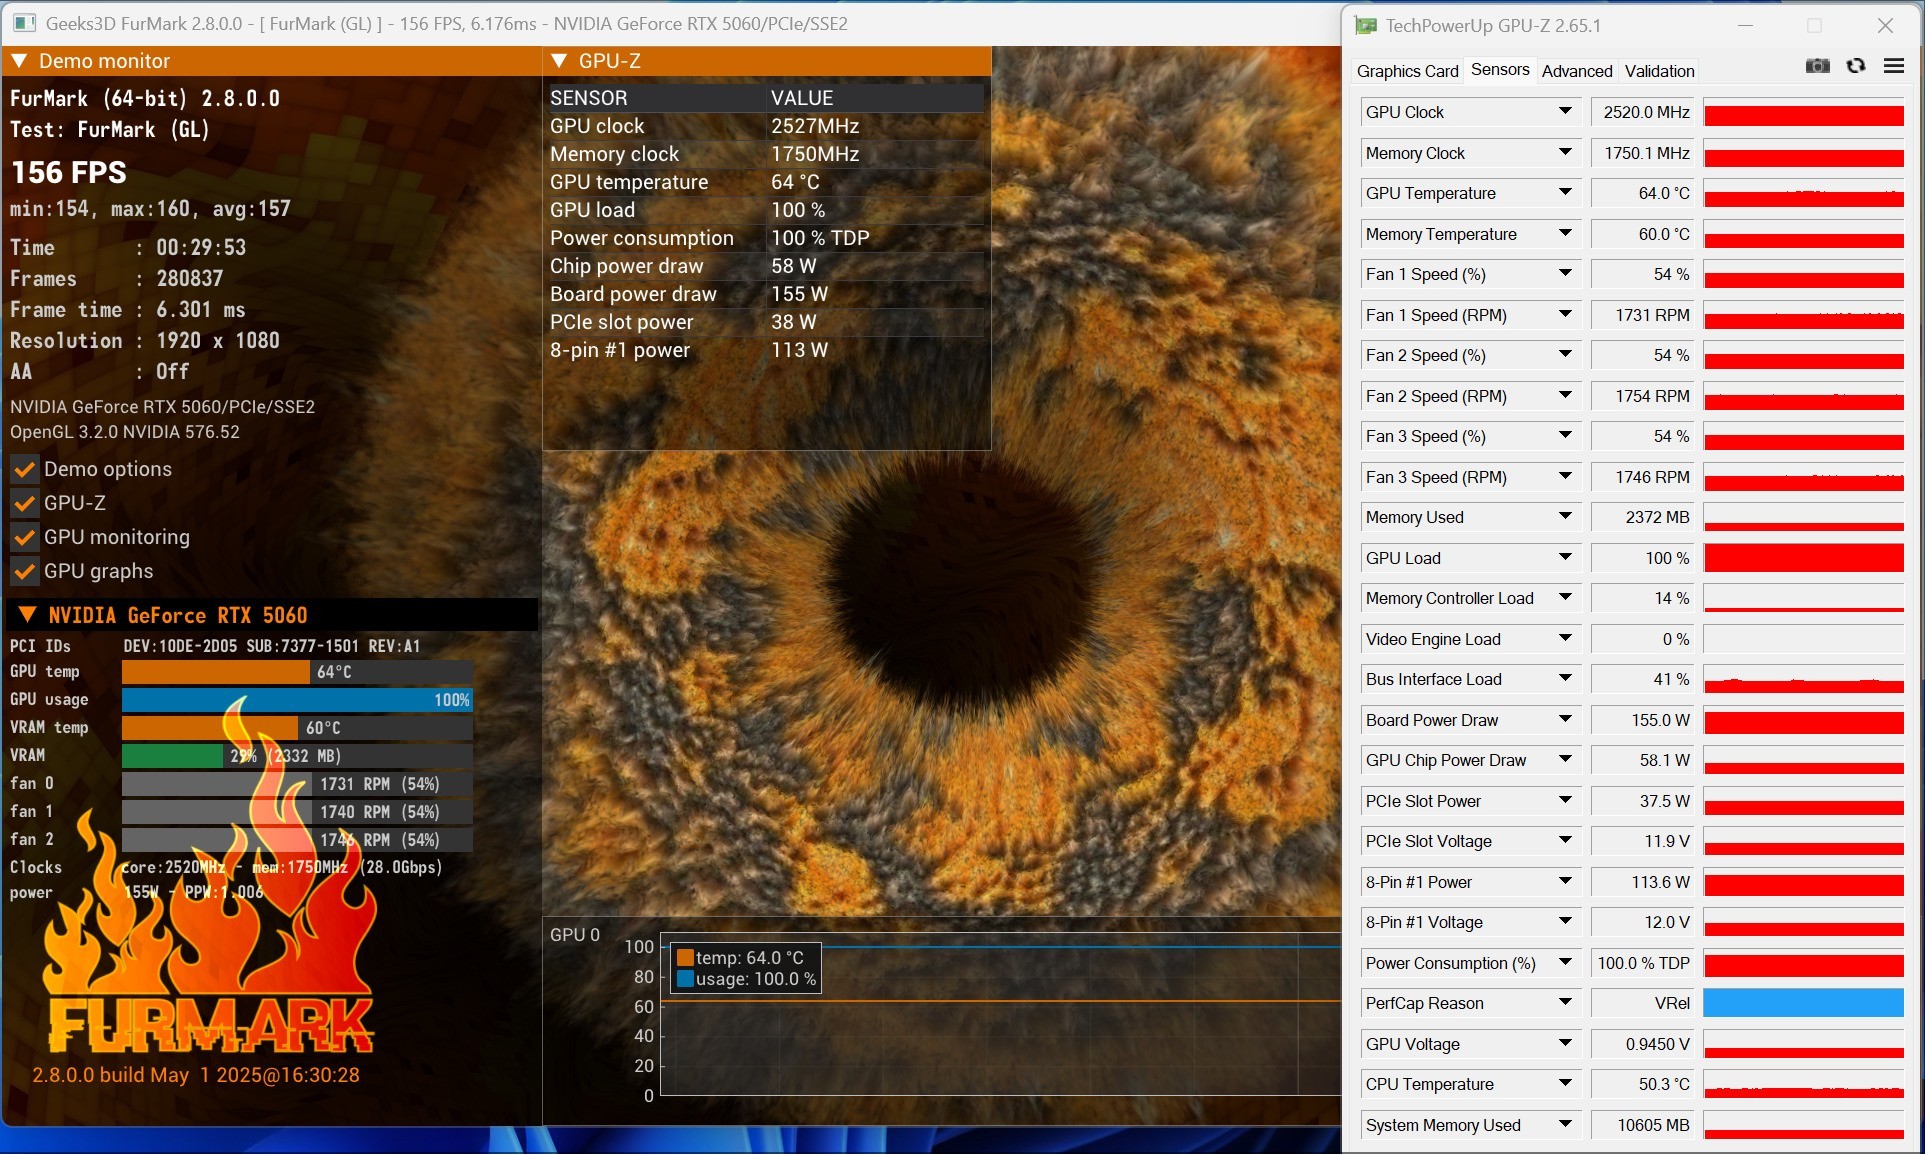Open the Validation tab
The height and width of the screenshot is (1154, 1925).
(x=1659, y=71)
